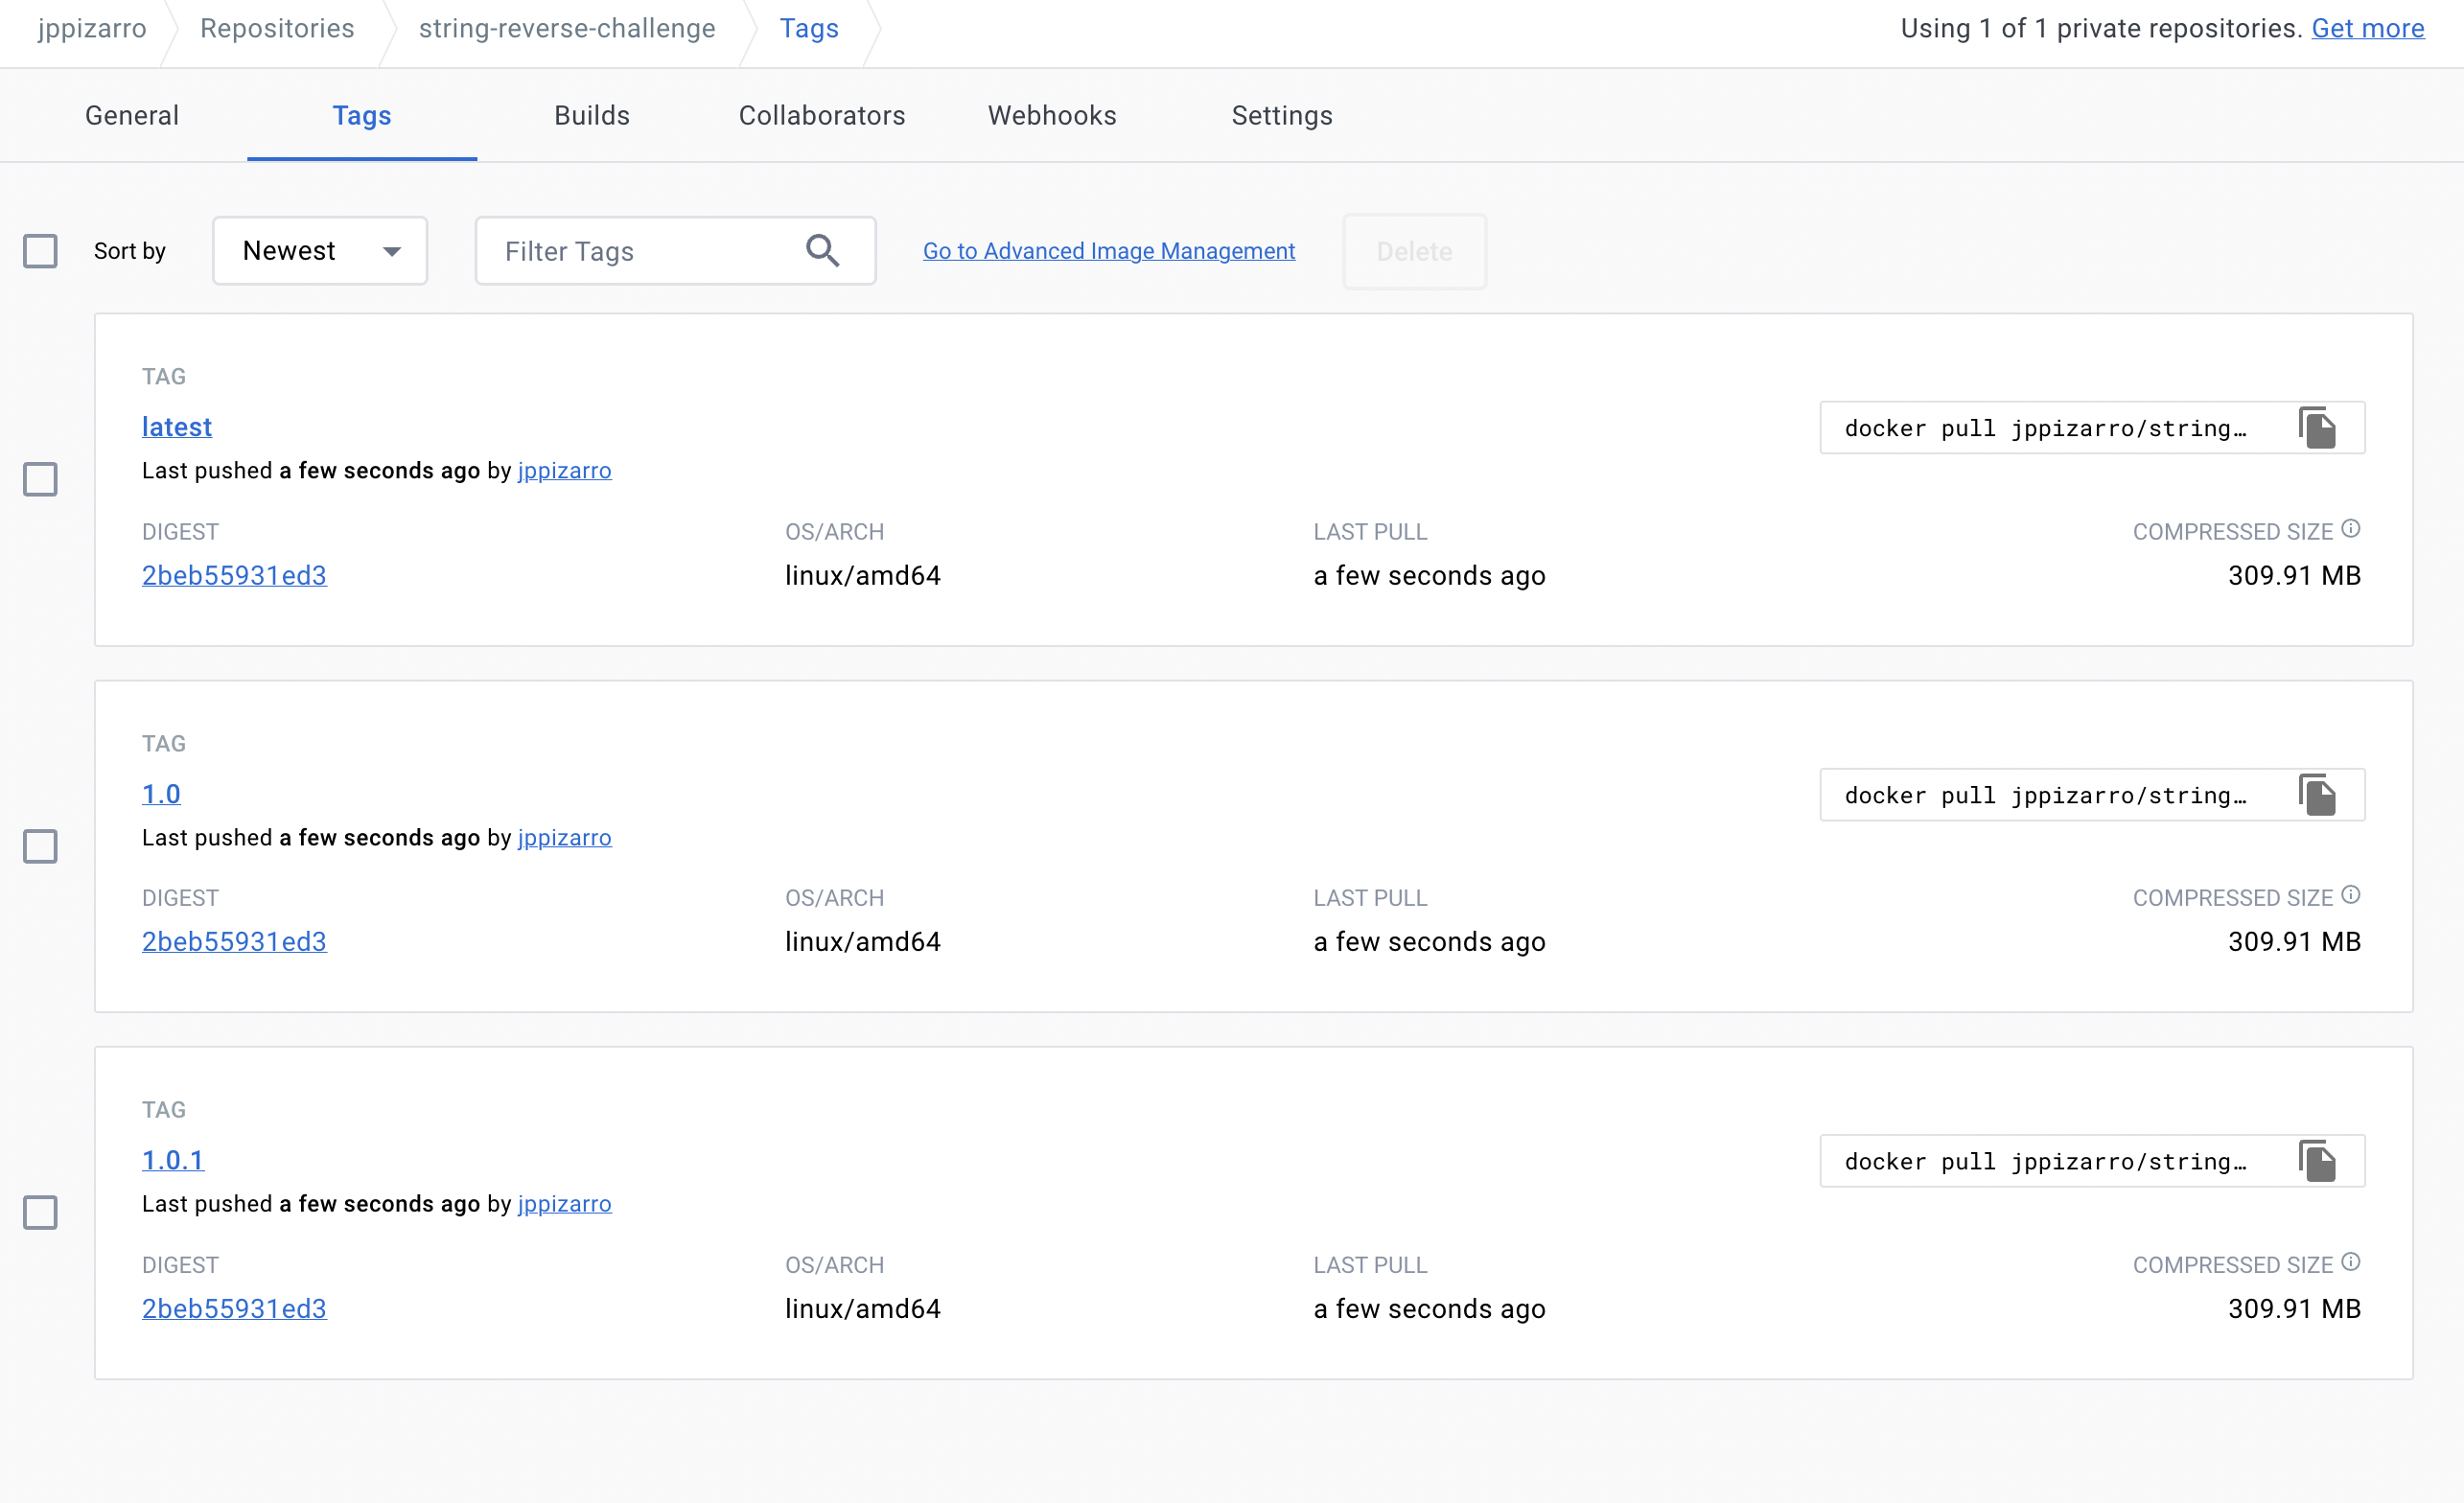Click compressed size info icon for latest tag
This screenshot has width=2464, height=1503.
(2350, 529)
